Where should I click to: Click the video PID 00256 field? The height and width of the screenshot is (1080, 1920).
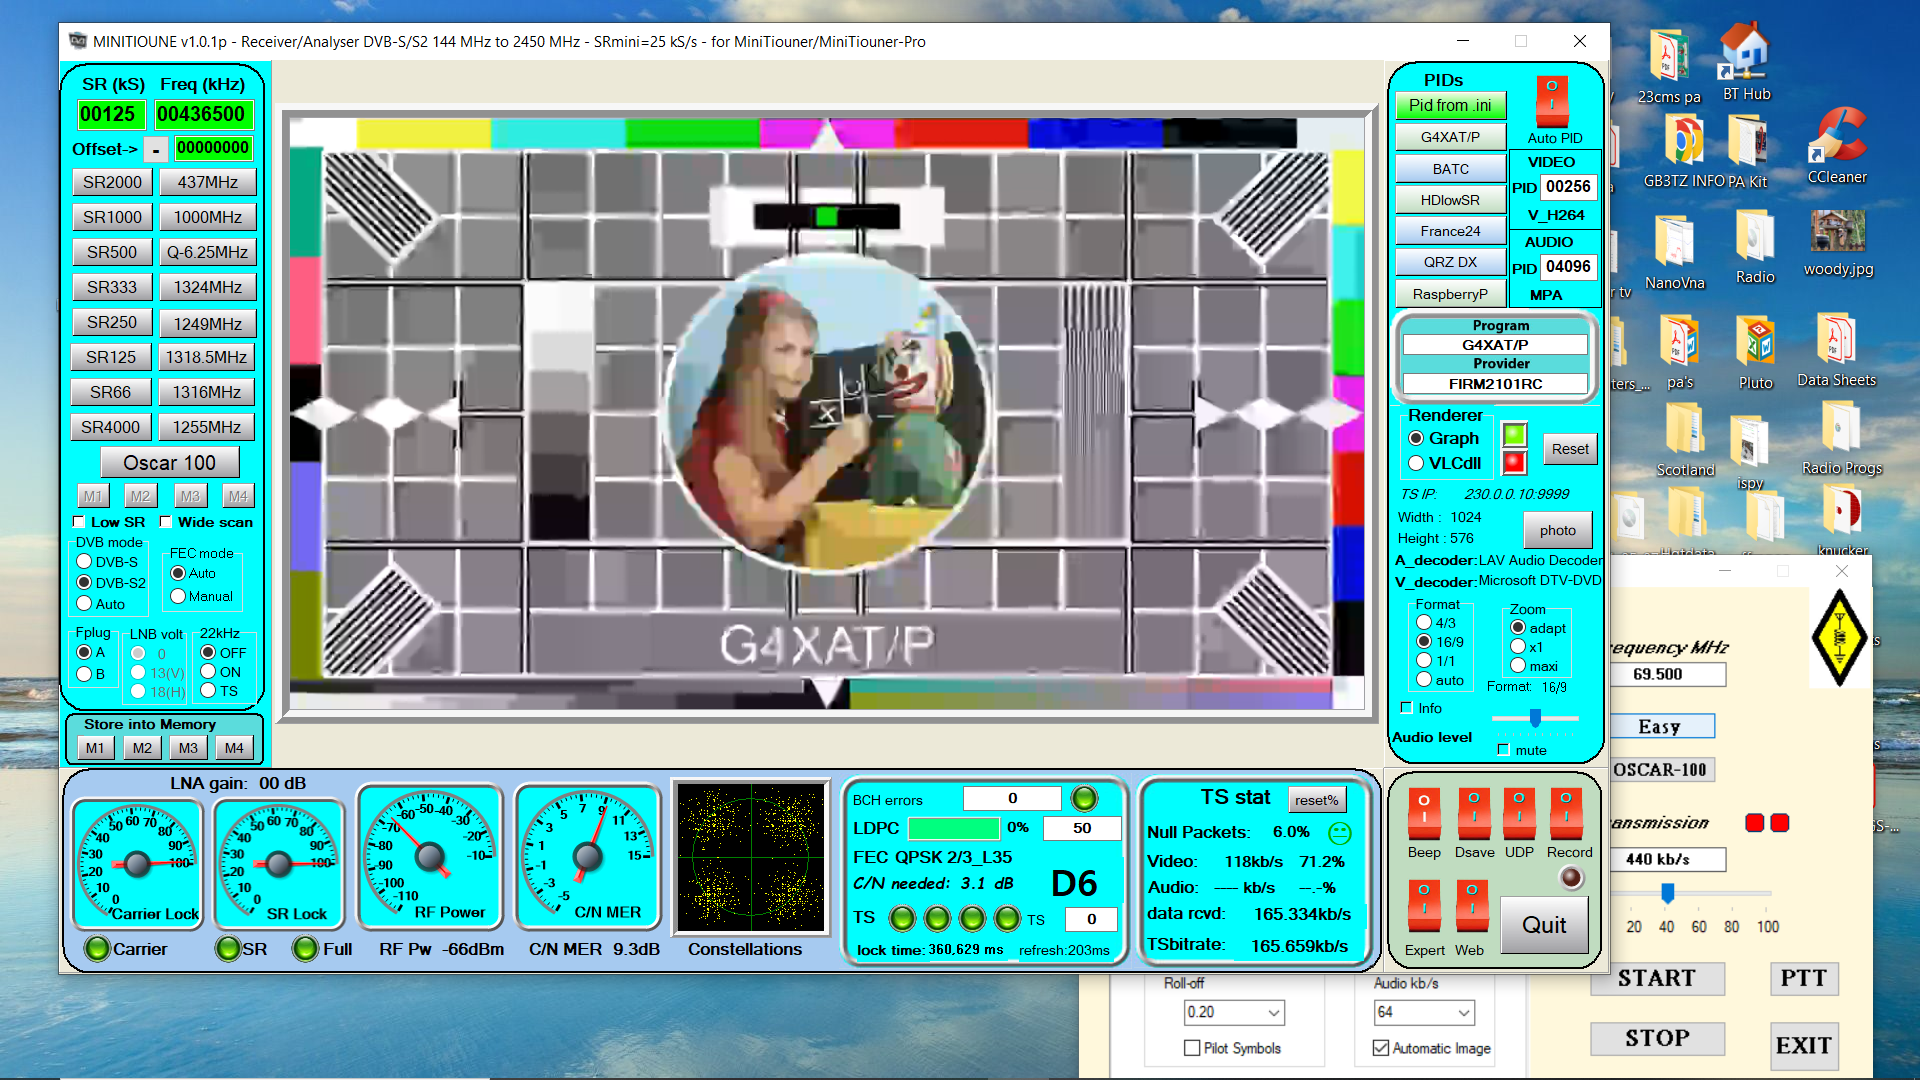(1567, 187)
